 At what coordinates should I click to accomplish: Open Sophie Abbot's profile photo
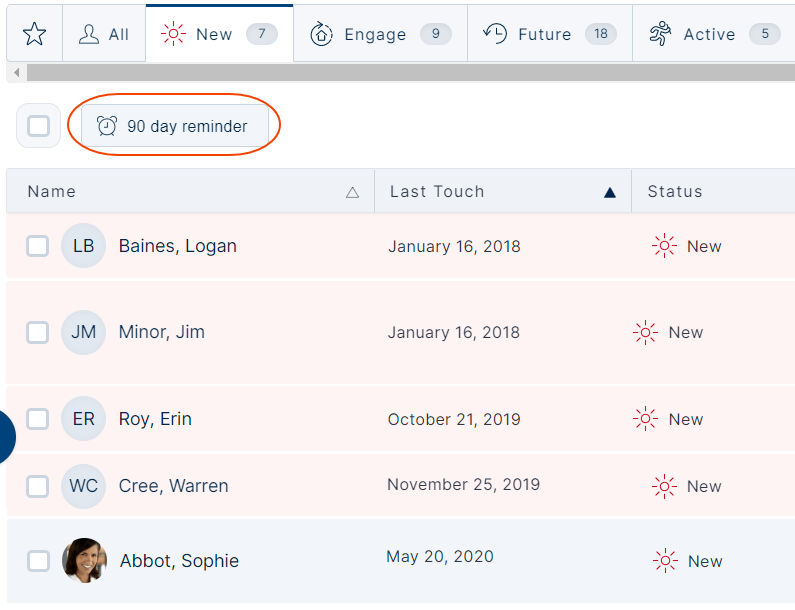(x=84, y=560)
